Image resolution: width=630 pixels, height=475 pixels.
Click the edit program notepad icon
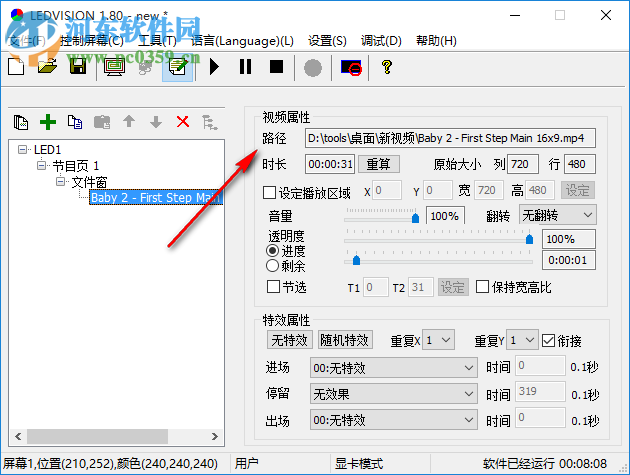[x=178, y=67]
